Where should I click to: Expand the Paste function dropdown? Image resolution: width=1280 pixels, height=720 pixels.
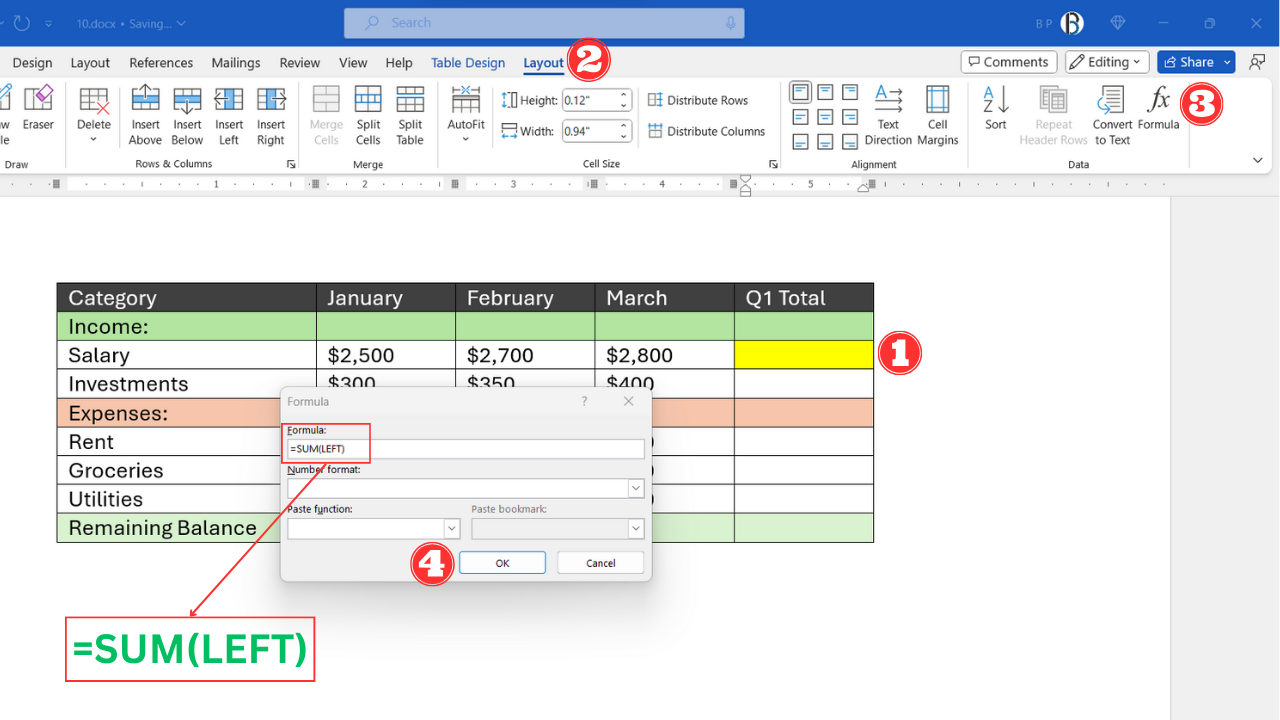click(451, 528)
